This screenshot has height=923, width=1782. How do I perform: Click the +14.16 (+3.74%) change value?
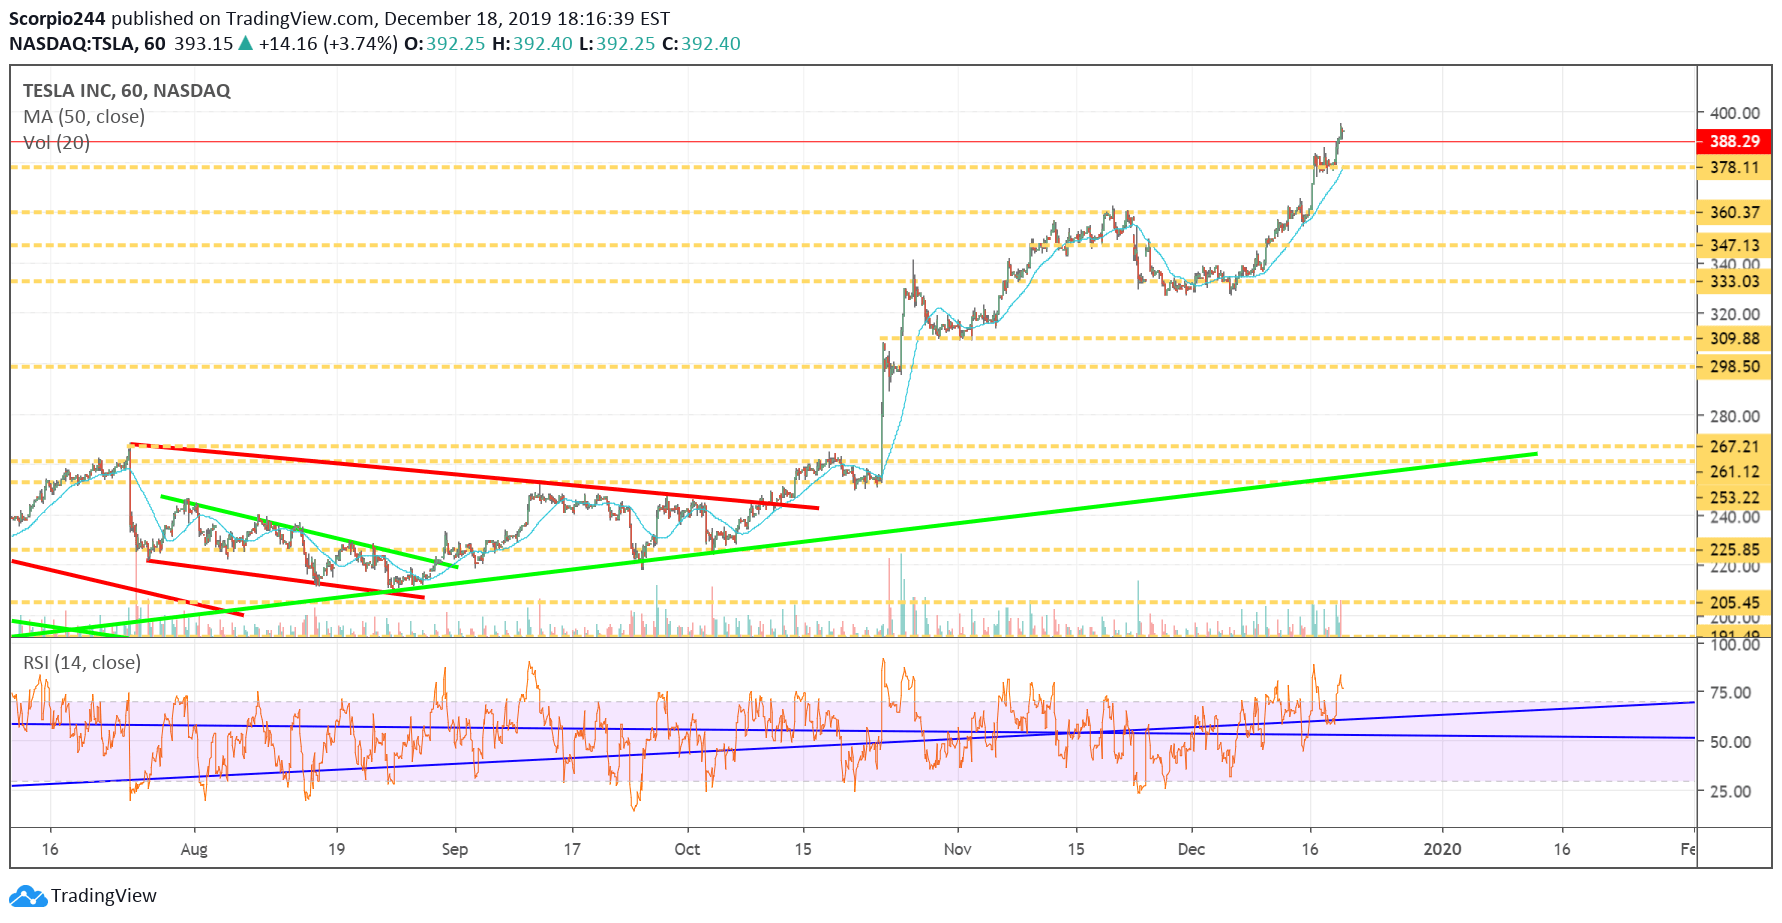tap(328, 44)
